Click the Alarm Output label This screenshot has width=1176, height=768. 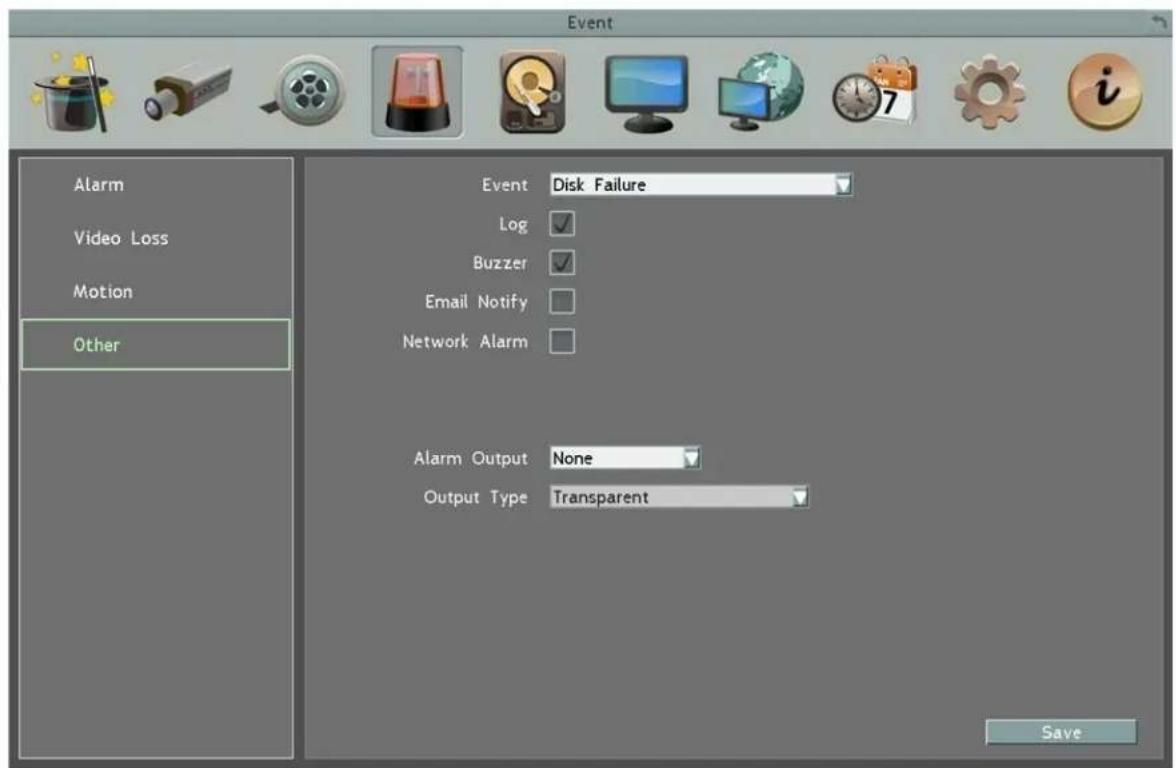tap(470, 458)
